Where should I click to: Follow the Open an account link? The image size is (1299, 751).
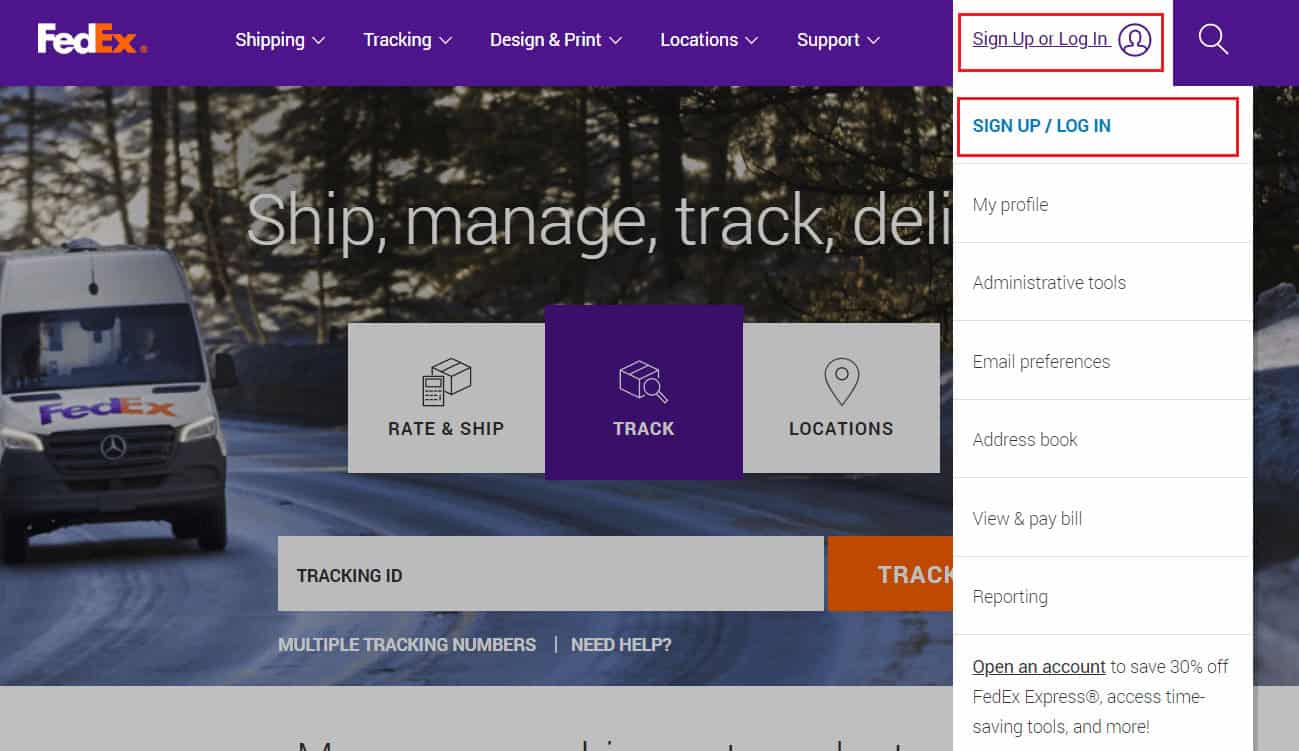tap(1039, 667)
